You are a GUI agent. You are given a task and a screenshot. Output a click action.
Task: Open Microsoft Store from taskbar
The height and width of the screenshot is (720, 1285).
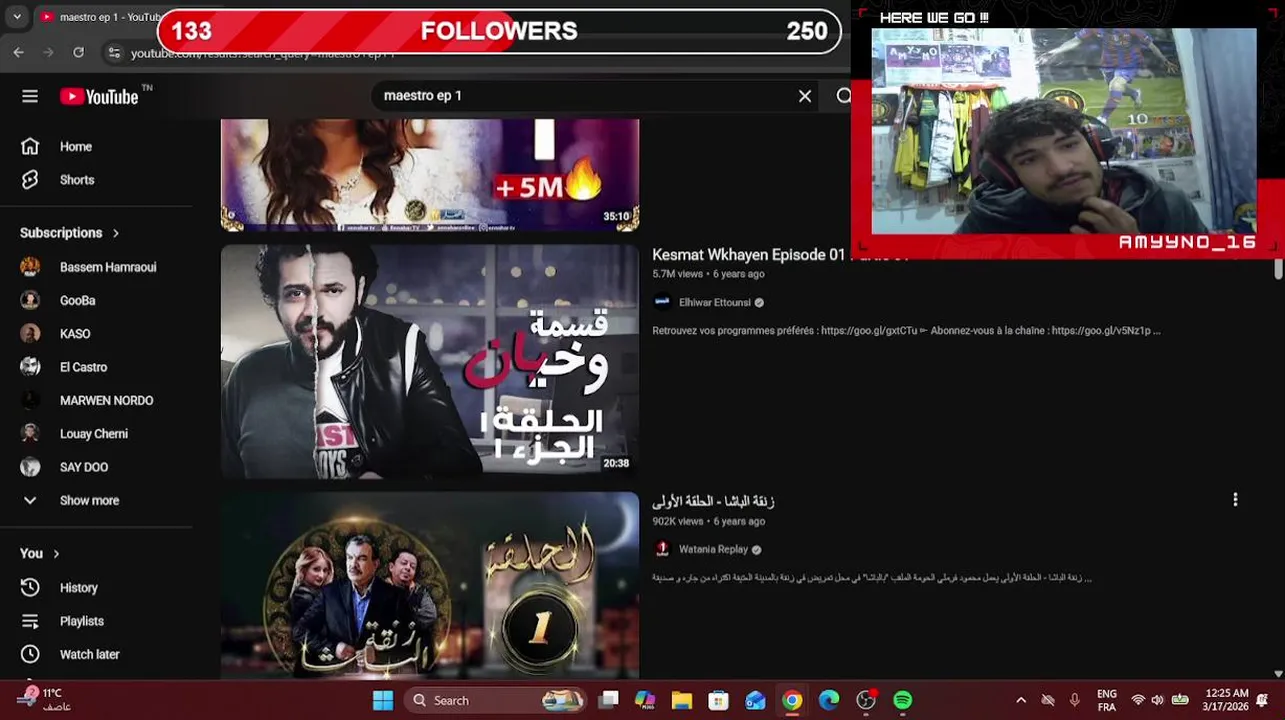[718, 700]
